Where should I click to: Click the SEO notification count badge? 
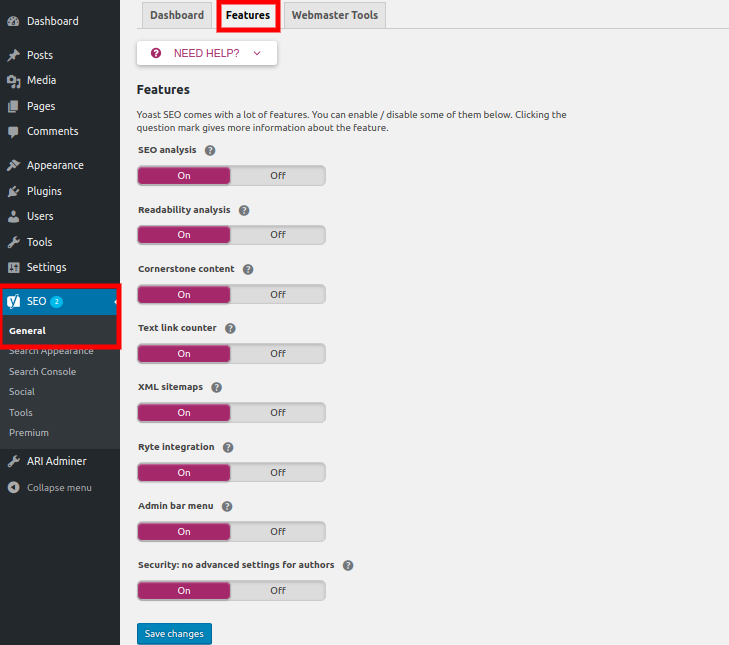pyautogui.click(x=56, y=301)
